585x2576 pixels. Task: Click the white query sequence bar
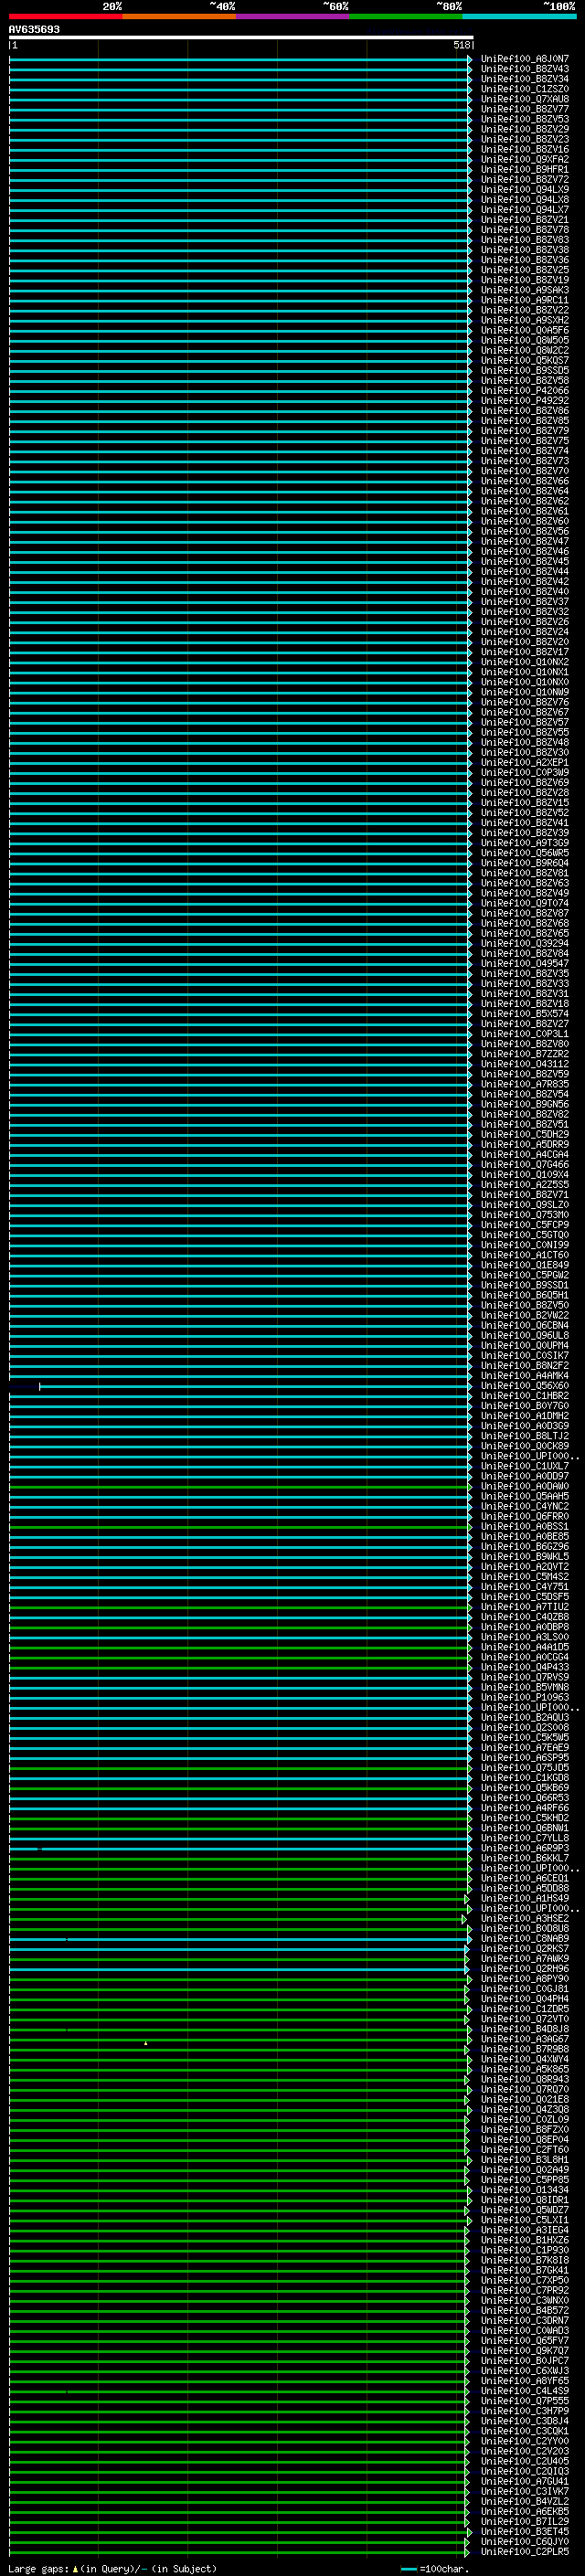coord(241,37)
